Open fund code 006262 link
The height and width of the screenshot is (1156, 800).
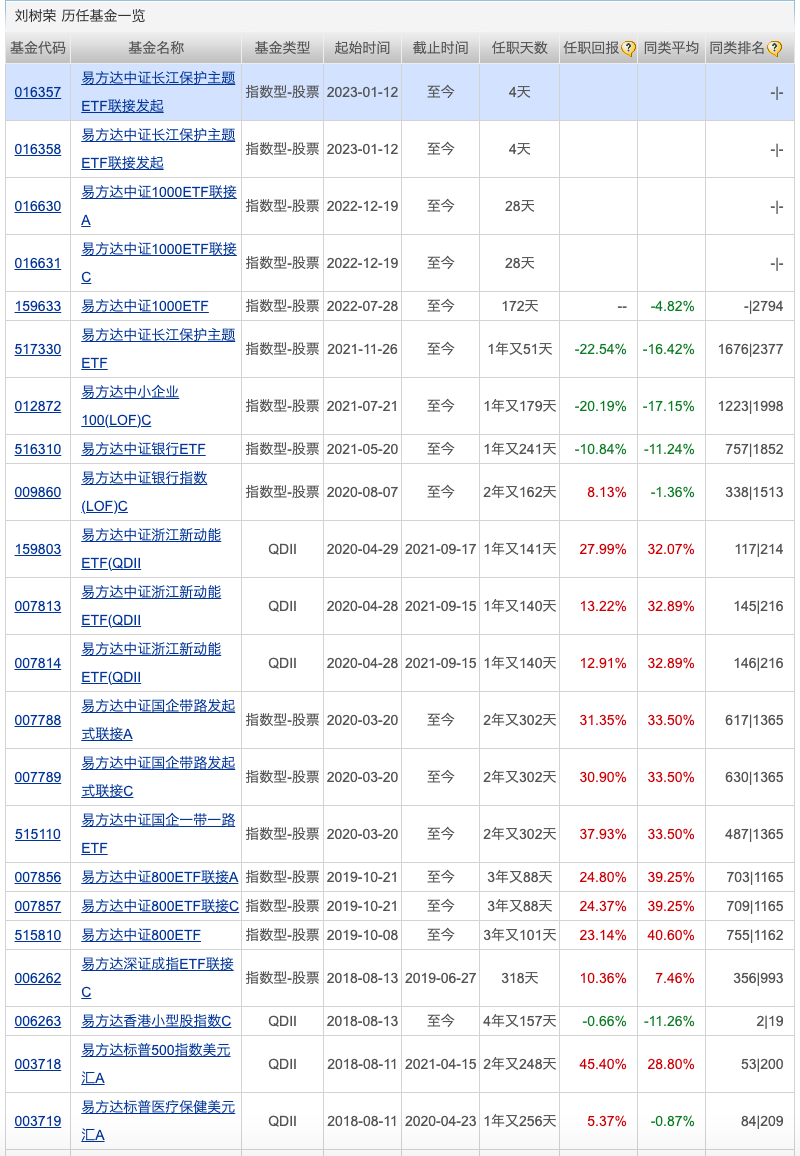click(x=38, y=978)
